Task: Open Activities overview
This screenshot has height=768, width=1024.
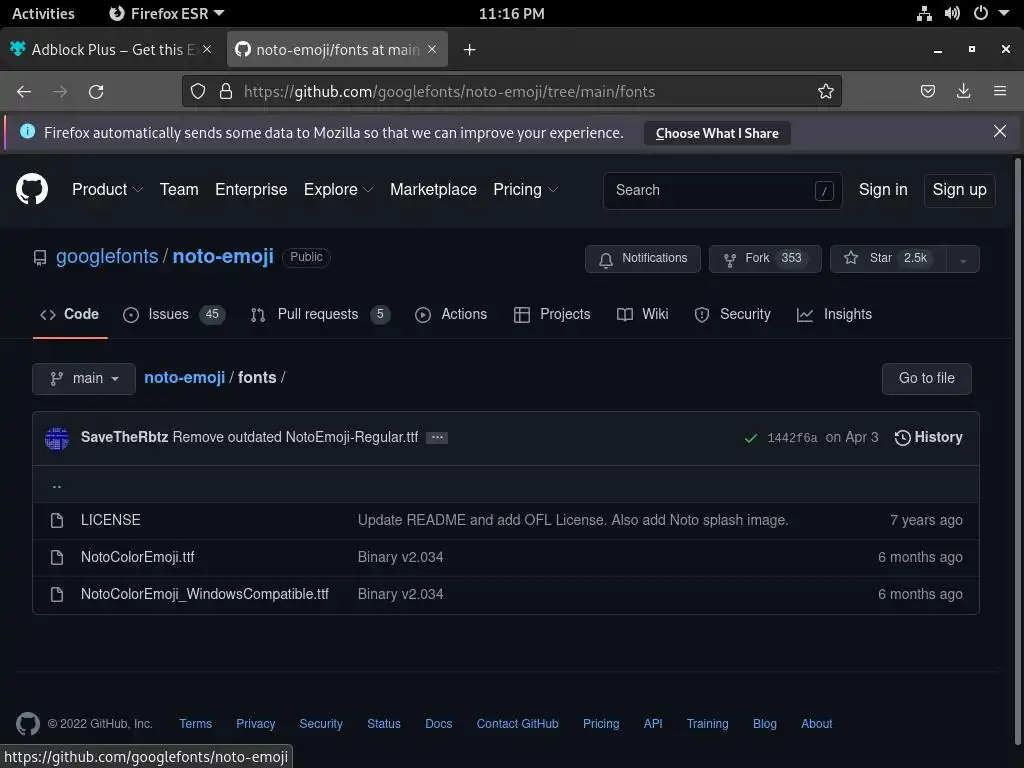Action: 43,13
